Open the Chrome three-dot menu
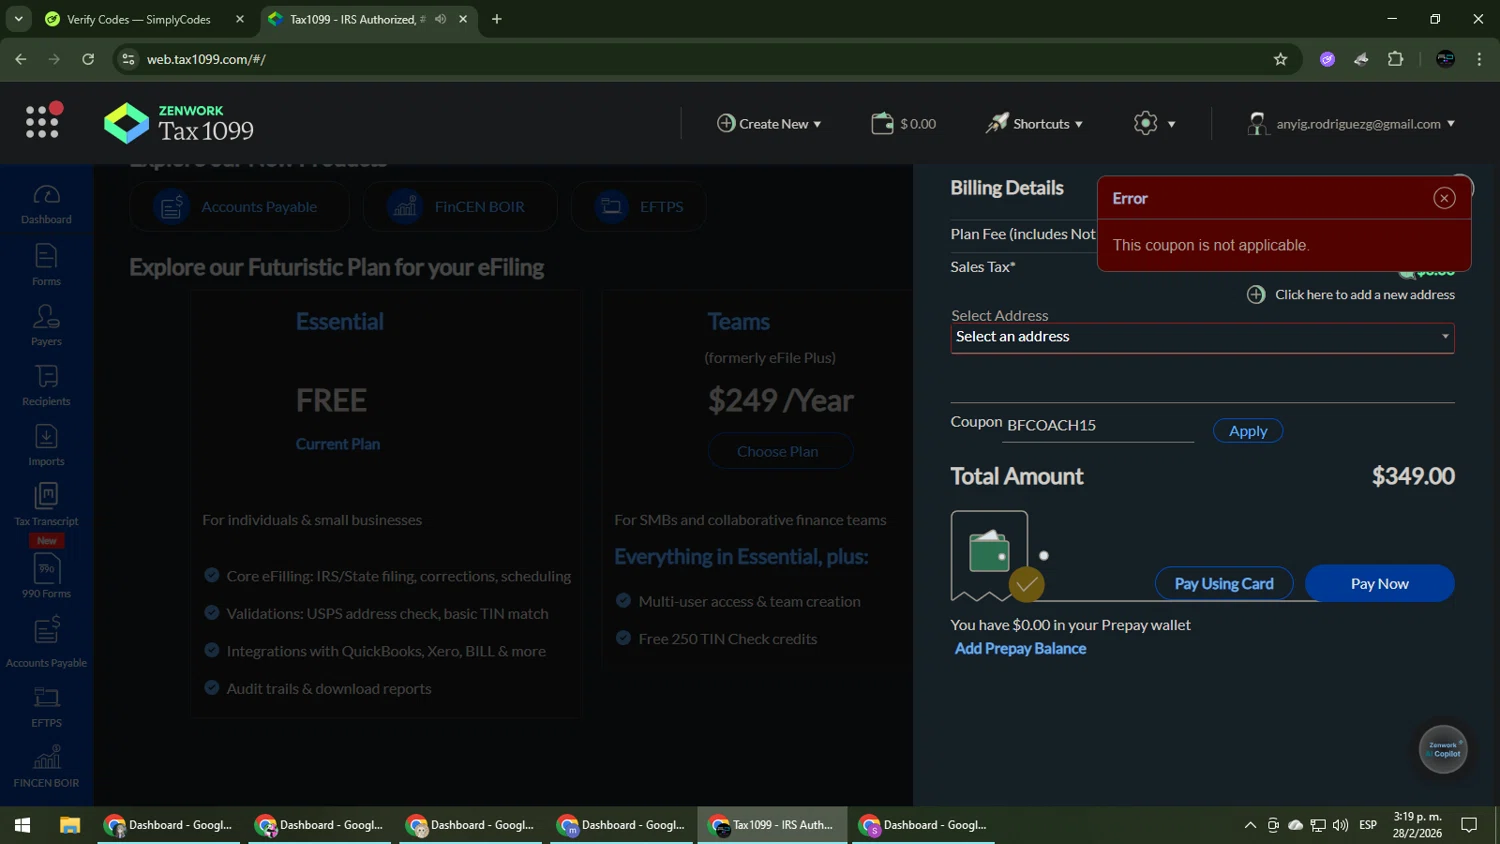 point(1479,59)
